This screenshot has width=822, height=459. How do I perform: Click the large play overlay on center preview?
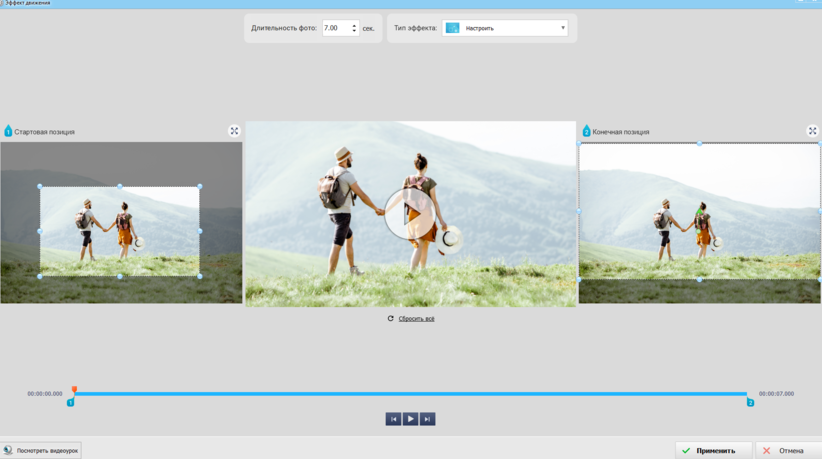[x=410, y=213]
